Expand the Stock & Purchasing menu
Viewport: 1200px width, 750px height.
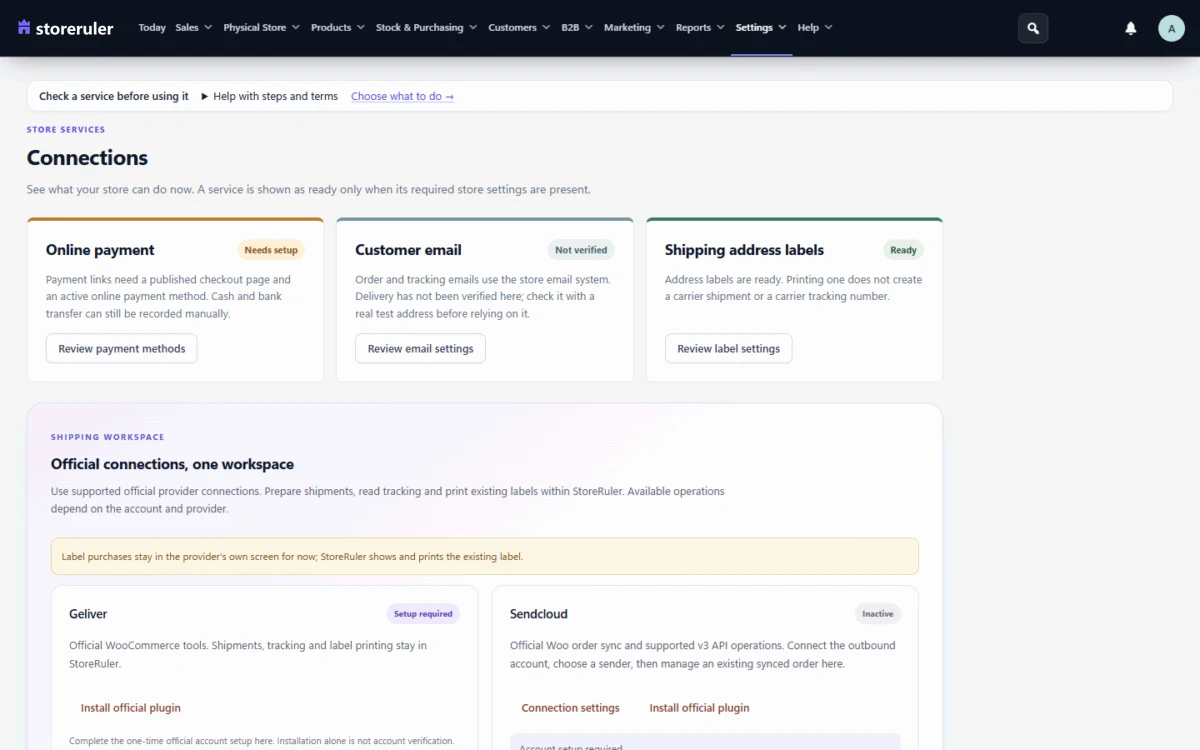click(x=426, y=28)
